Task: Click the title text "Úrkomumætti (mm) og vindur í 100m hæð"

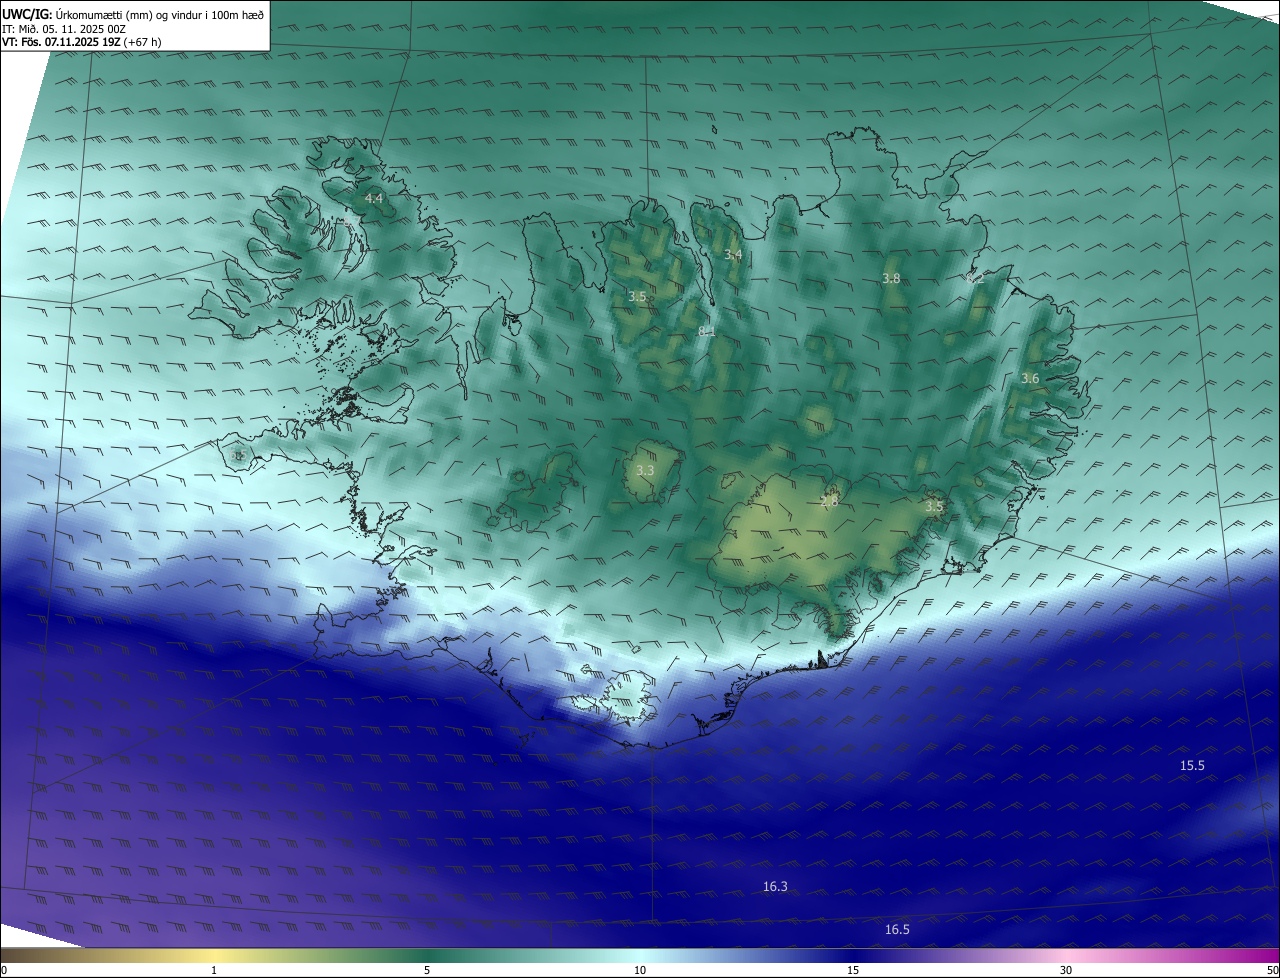Action: coord(159,15)
